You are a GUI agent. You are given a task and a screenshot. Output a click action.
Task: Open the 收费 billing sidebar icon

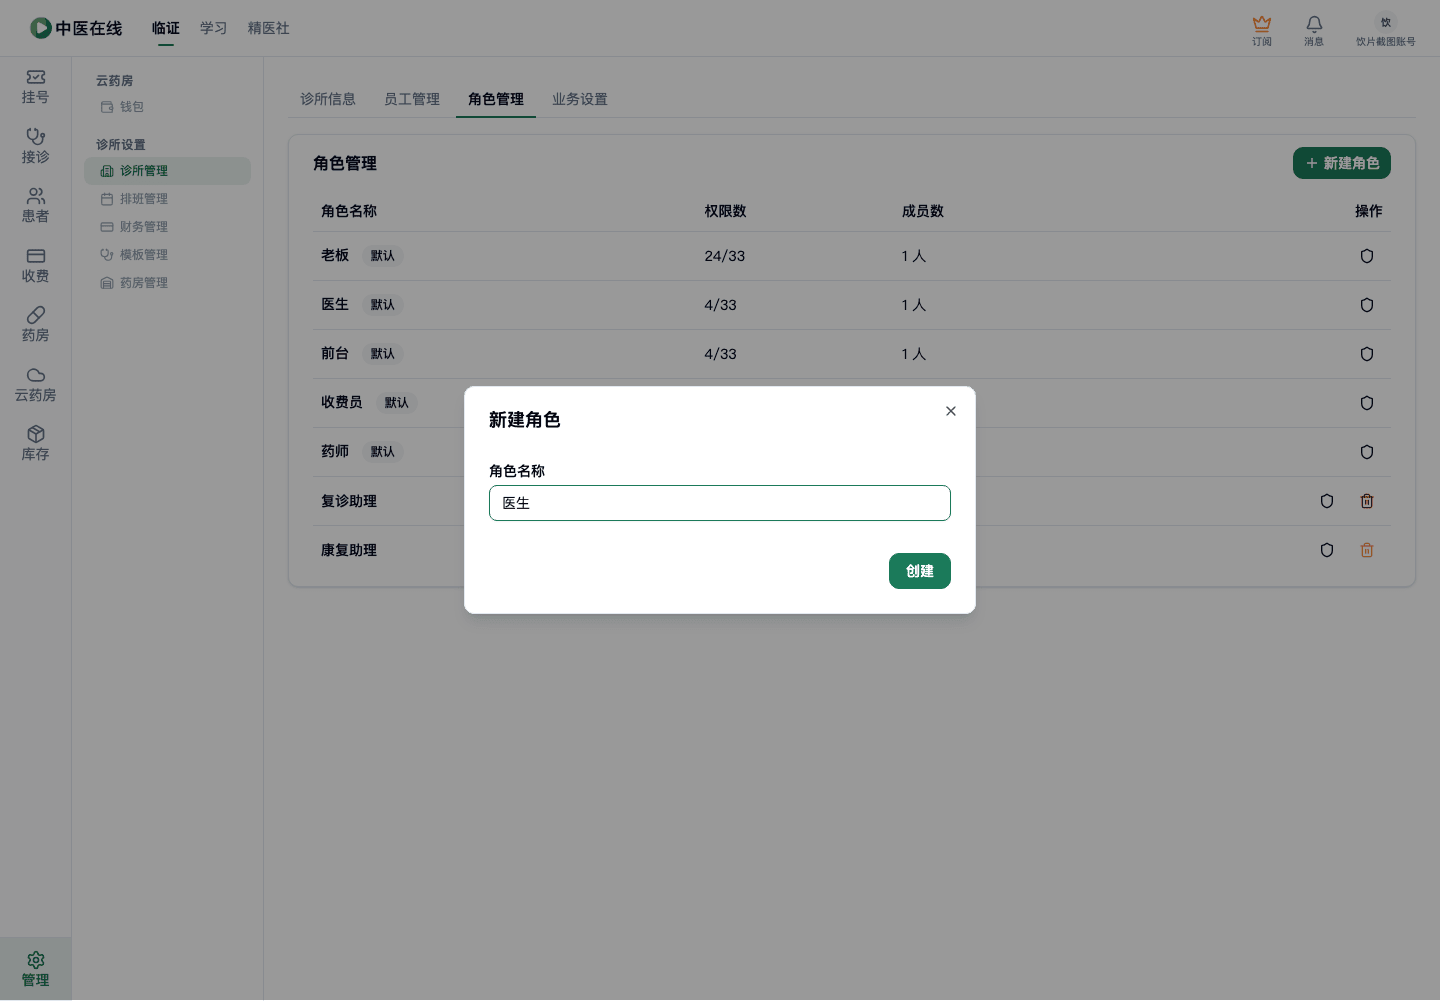(35, 265)
